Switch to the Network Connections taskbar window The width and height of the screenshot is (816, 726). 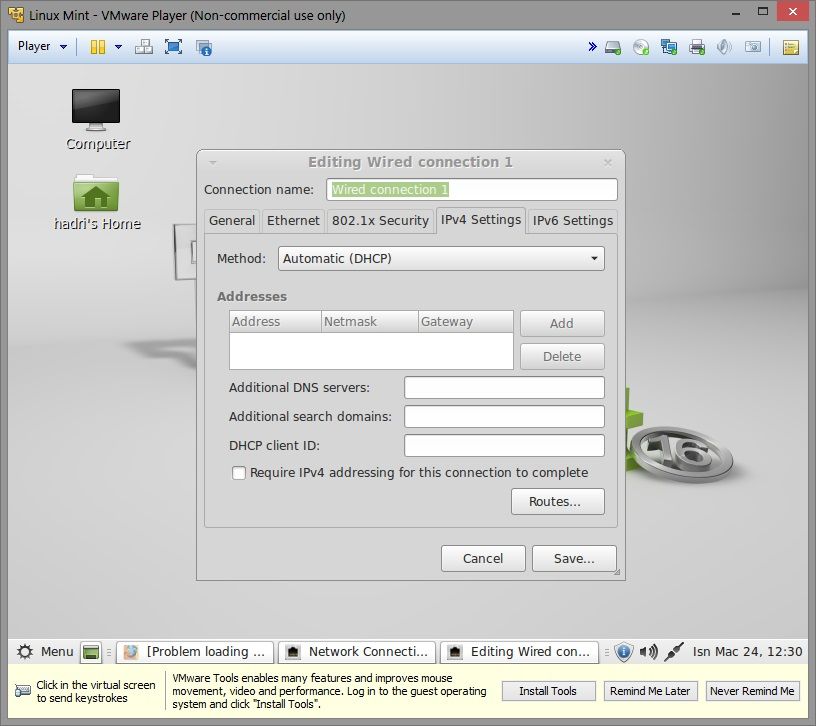(x=357, y=652)
